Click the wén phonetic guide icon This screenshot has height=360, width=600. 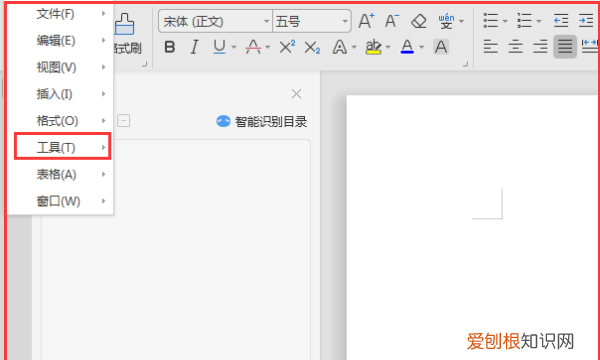[x=447, y=21]
